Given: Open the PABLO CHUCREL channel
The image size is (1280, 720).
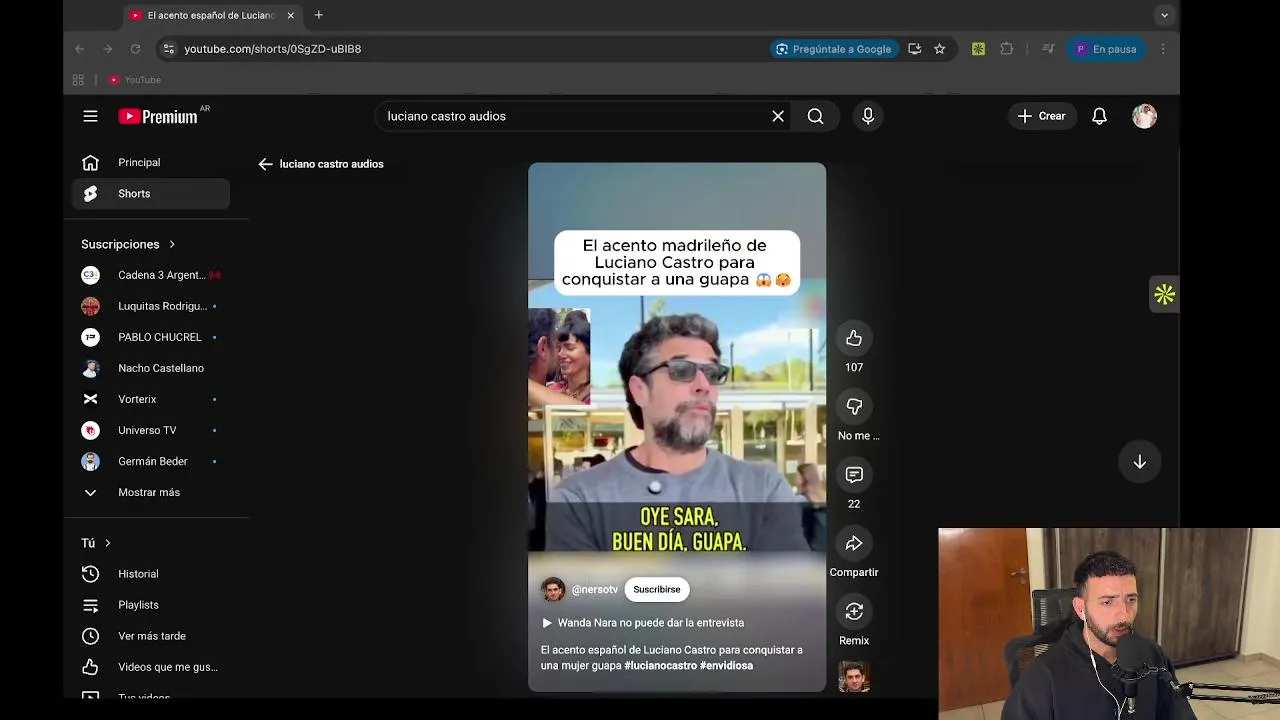Looking at the screenshot, I should 151,337.
